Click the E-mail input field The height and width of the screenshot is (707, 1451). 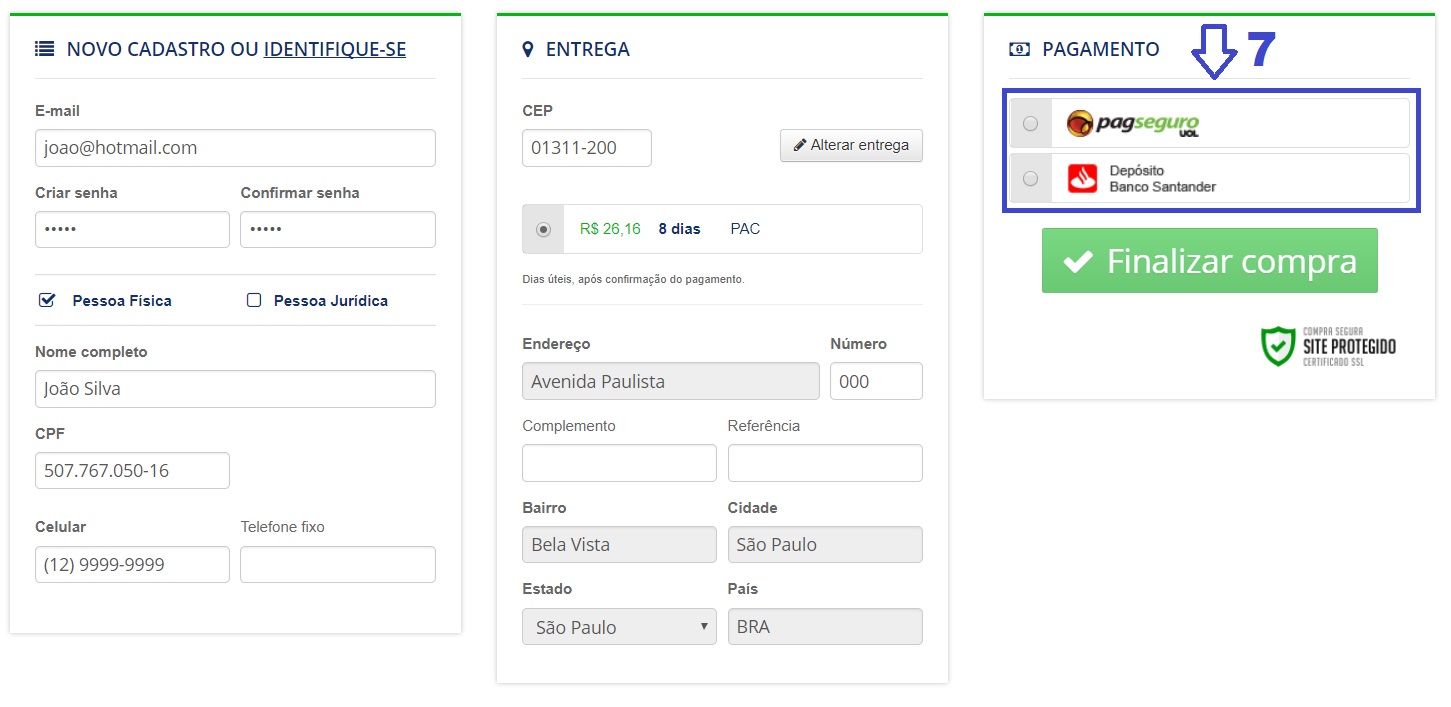[x=235, y=148]
